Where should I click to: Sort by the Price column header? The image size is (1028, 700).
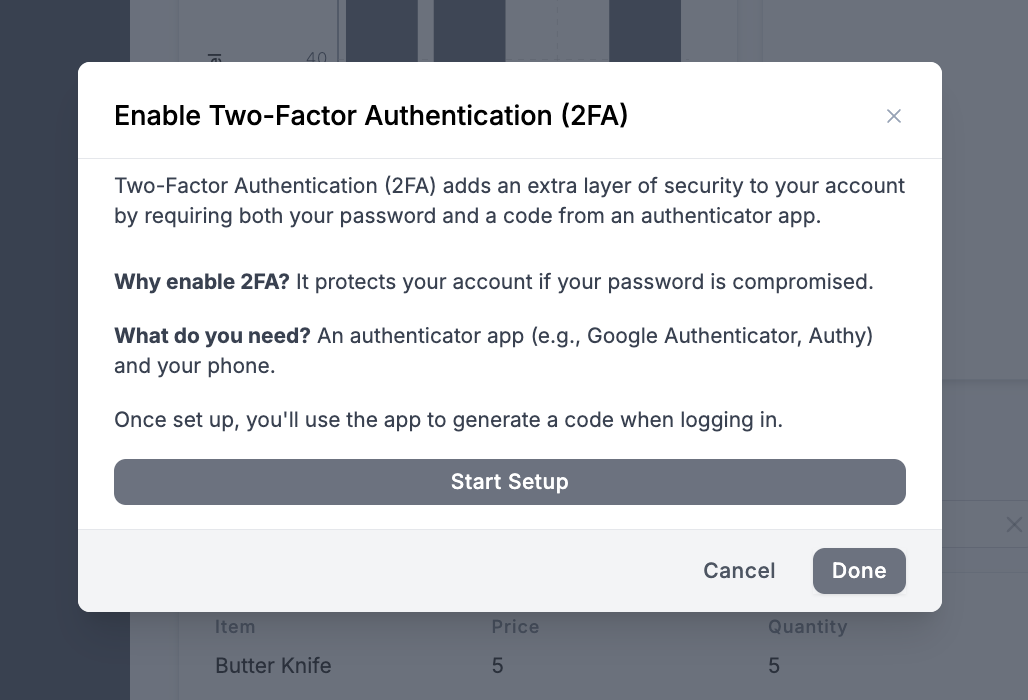[x=515, y=627]
